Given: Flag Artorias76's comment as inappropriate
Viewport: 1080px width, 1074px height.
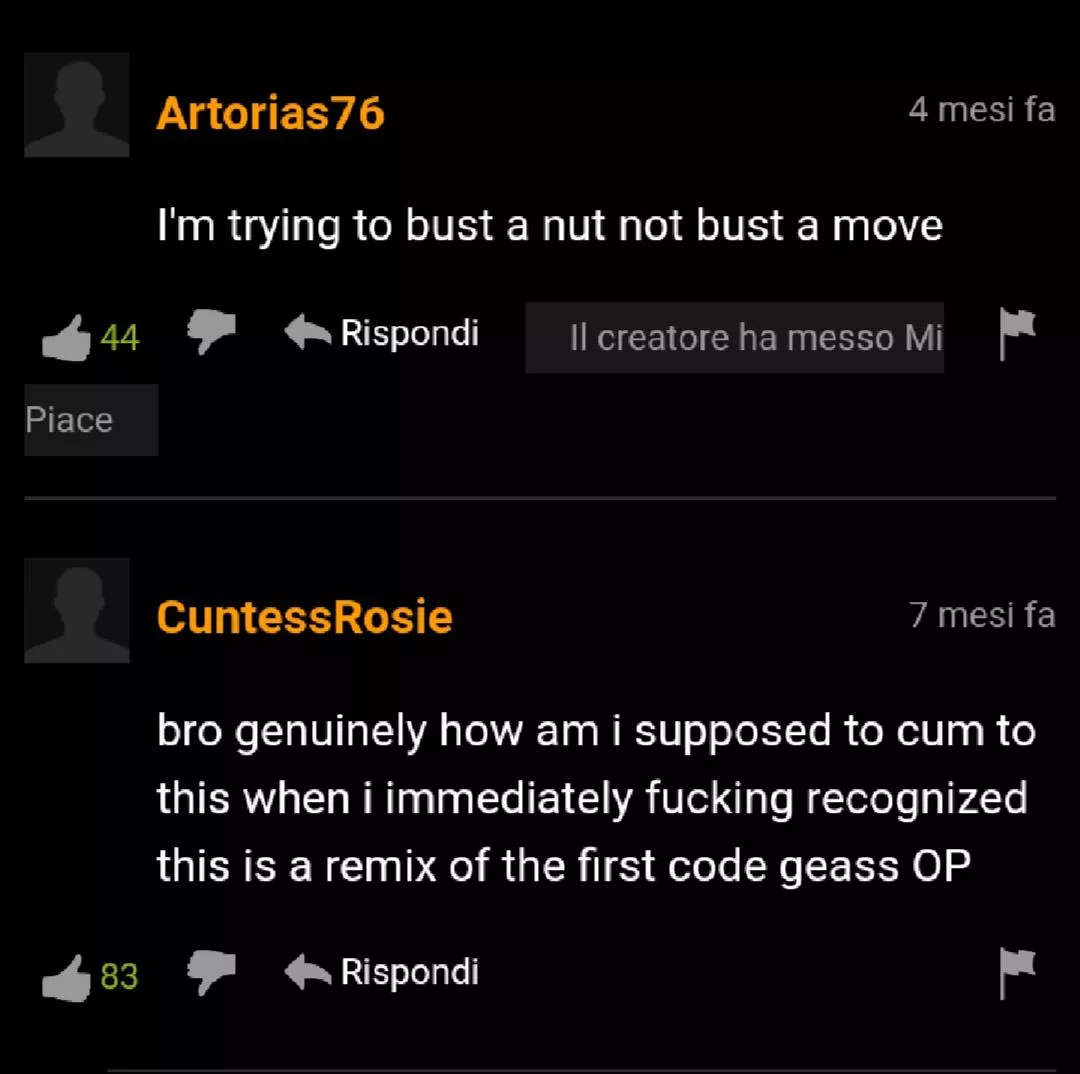Looking at the screenshot, I should click(1017, 333).
